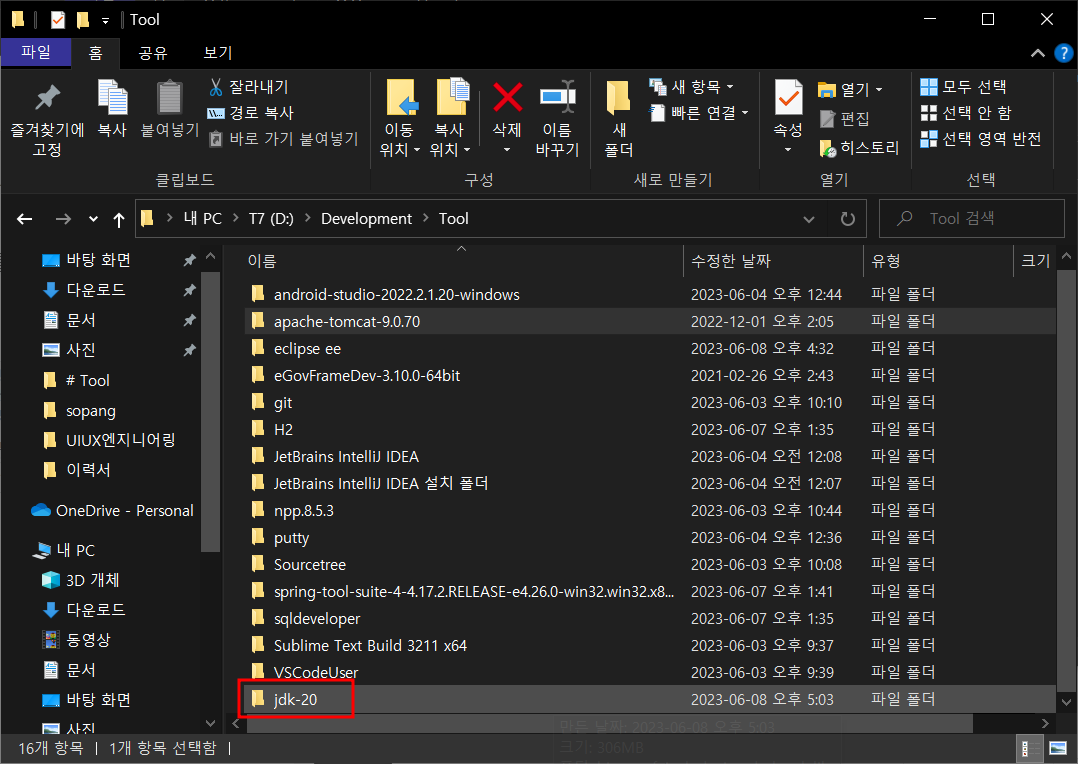Select the apache-tomcat-9.0.70 folder
This screenshot has width=1078, height=764.
tap(650, 321)
